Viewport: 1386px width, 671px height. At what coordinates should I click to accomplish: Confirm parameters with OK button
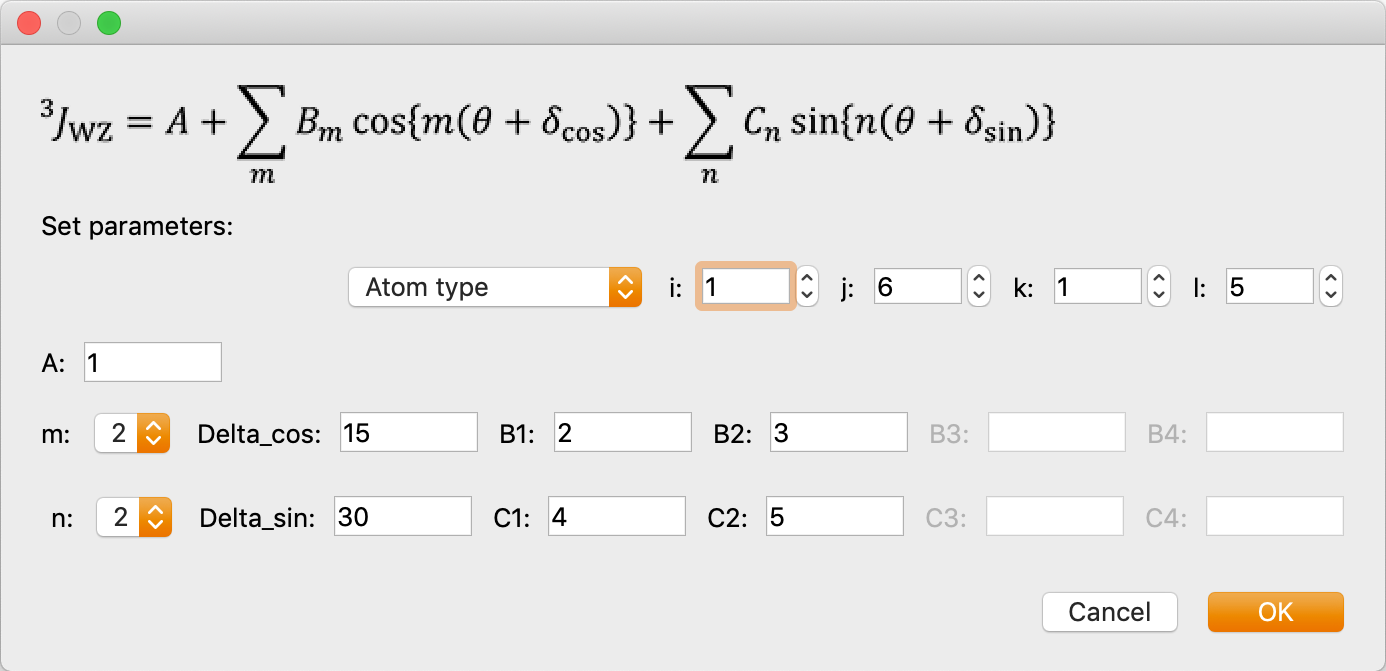point(1275,612)
